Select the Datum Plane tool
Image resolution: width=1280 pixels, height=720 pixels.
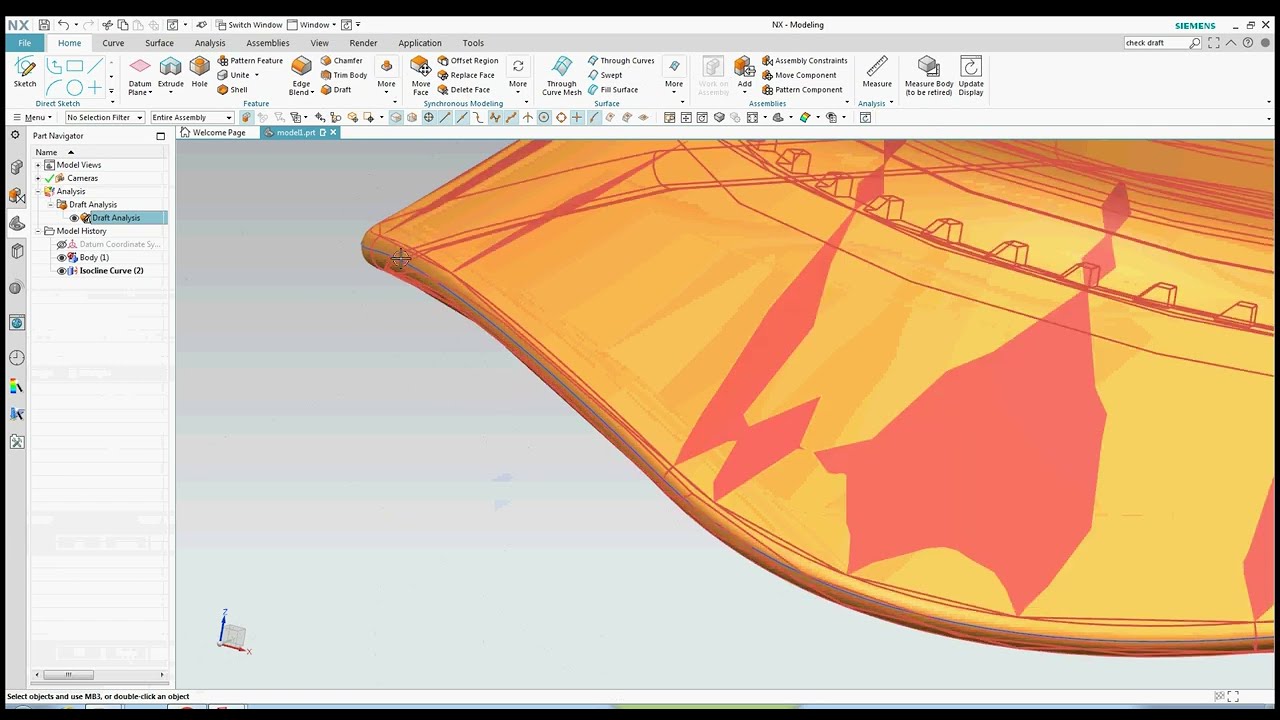pyautogui.click(x=140, y=76)
